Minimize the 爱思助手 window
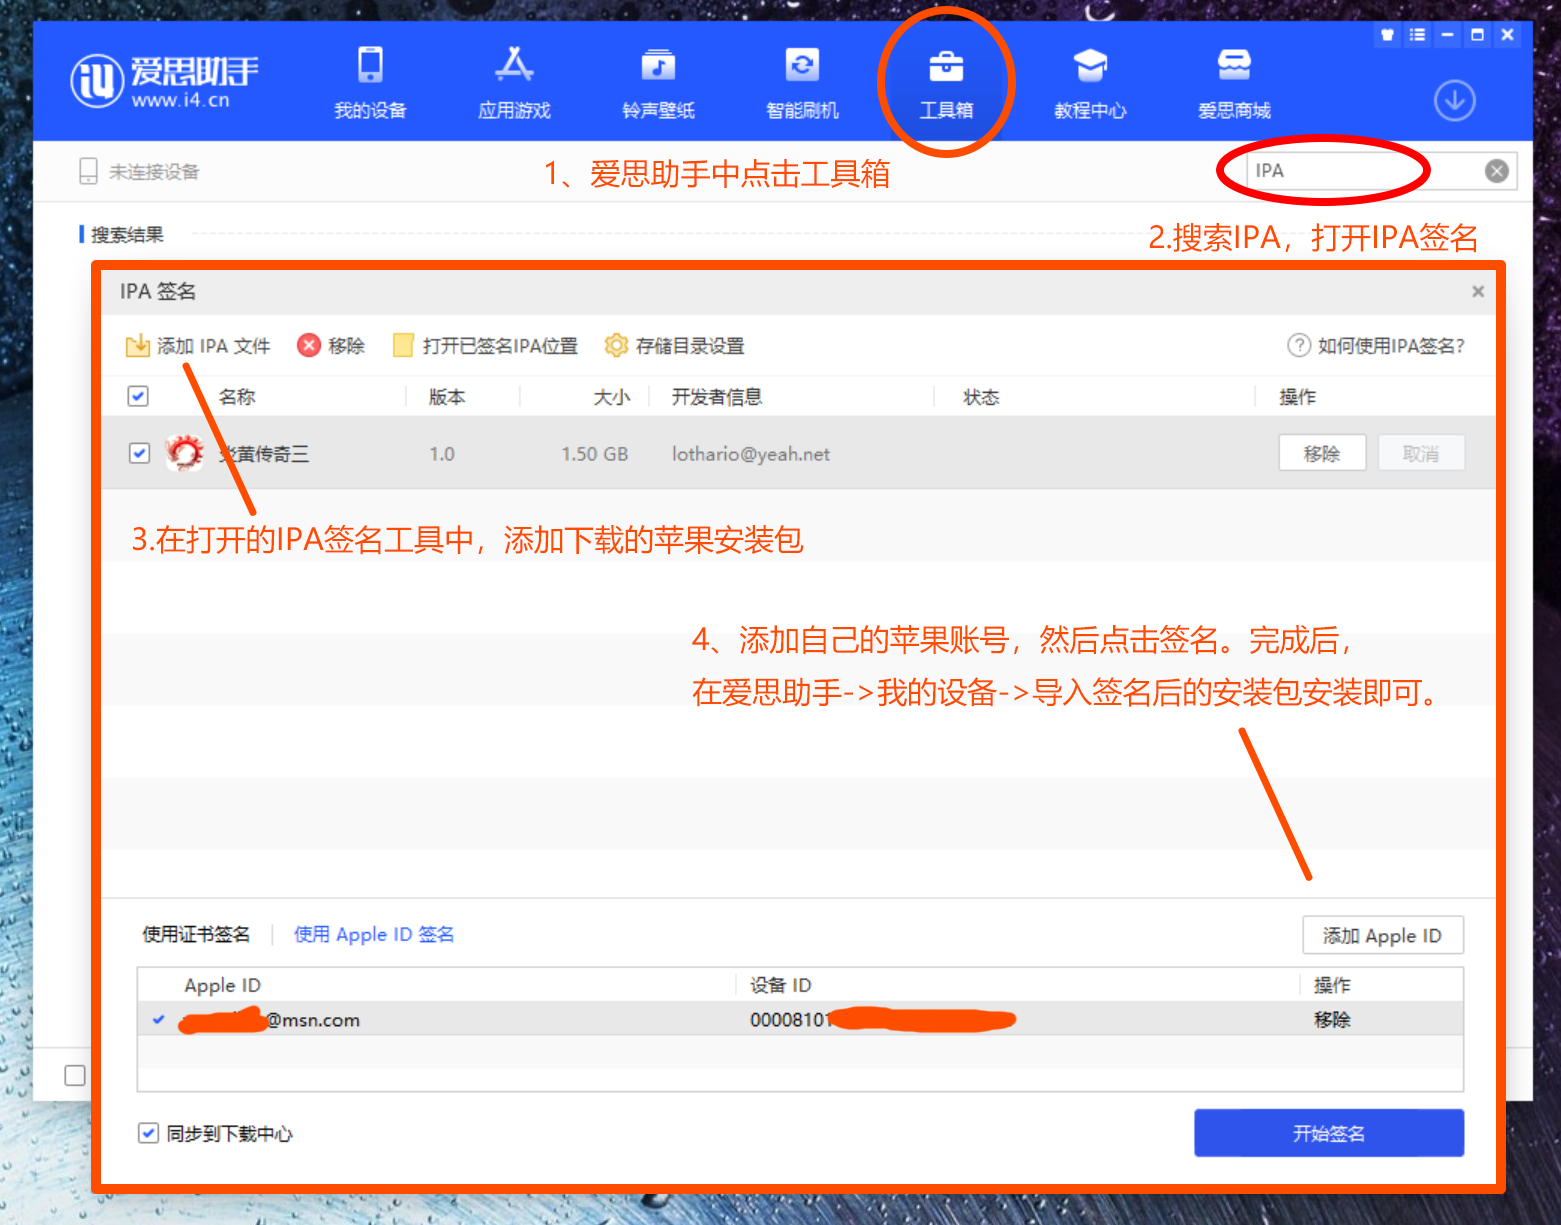The image size is (1561, 1225). tap(1447, 35)
